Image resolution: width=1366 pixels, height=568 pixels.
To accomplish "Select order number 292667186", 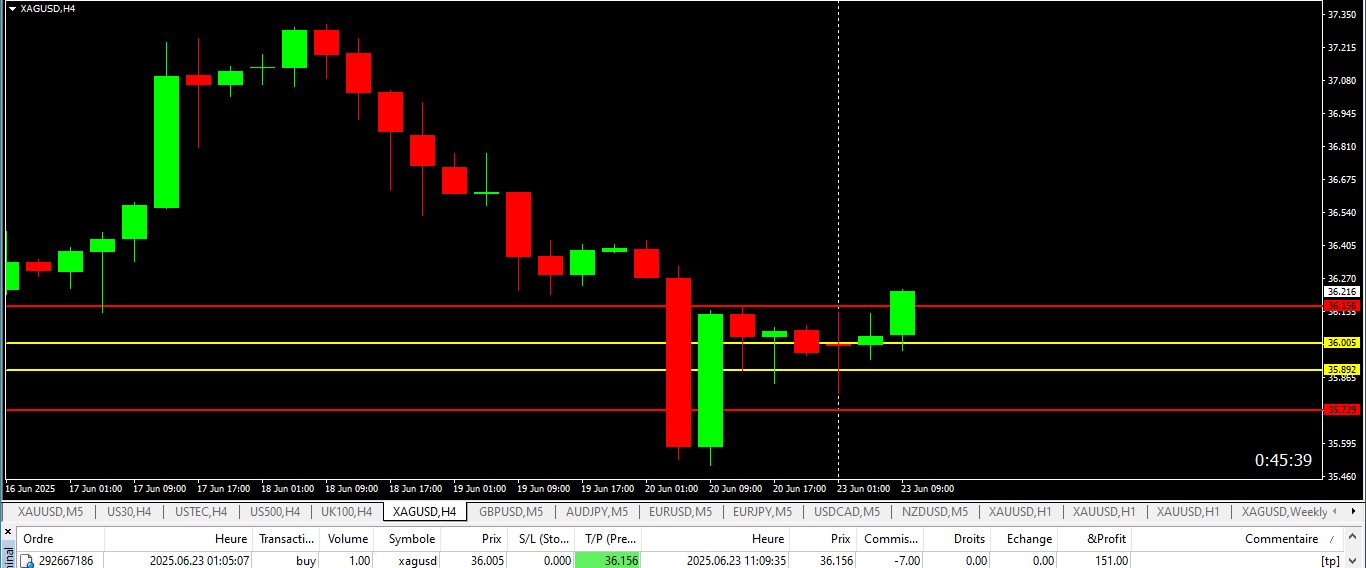I will click(x=65, y=561).
